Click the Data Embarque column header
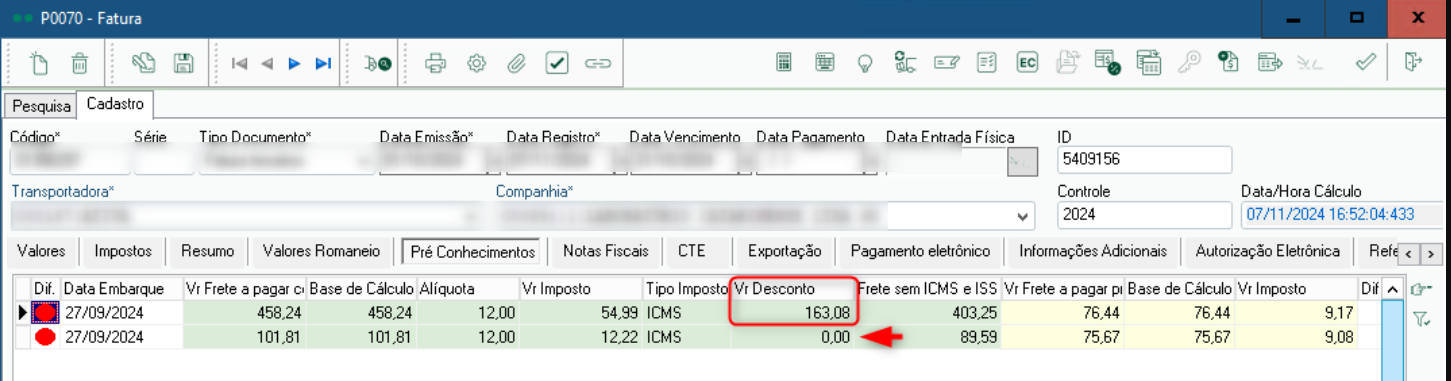This screenshot has width=1451, height=381. coord(122,289)
